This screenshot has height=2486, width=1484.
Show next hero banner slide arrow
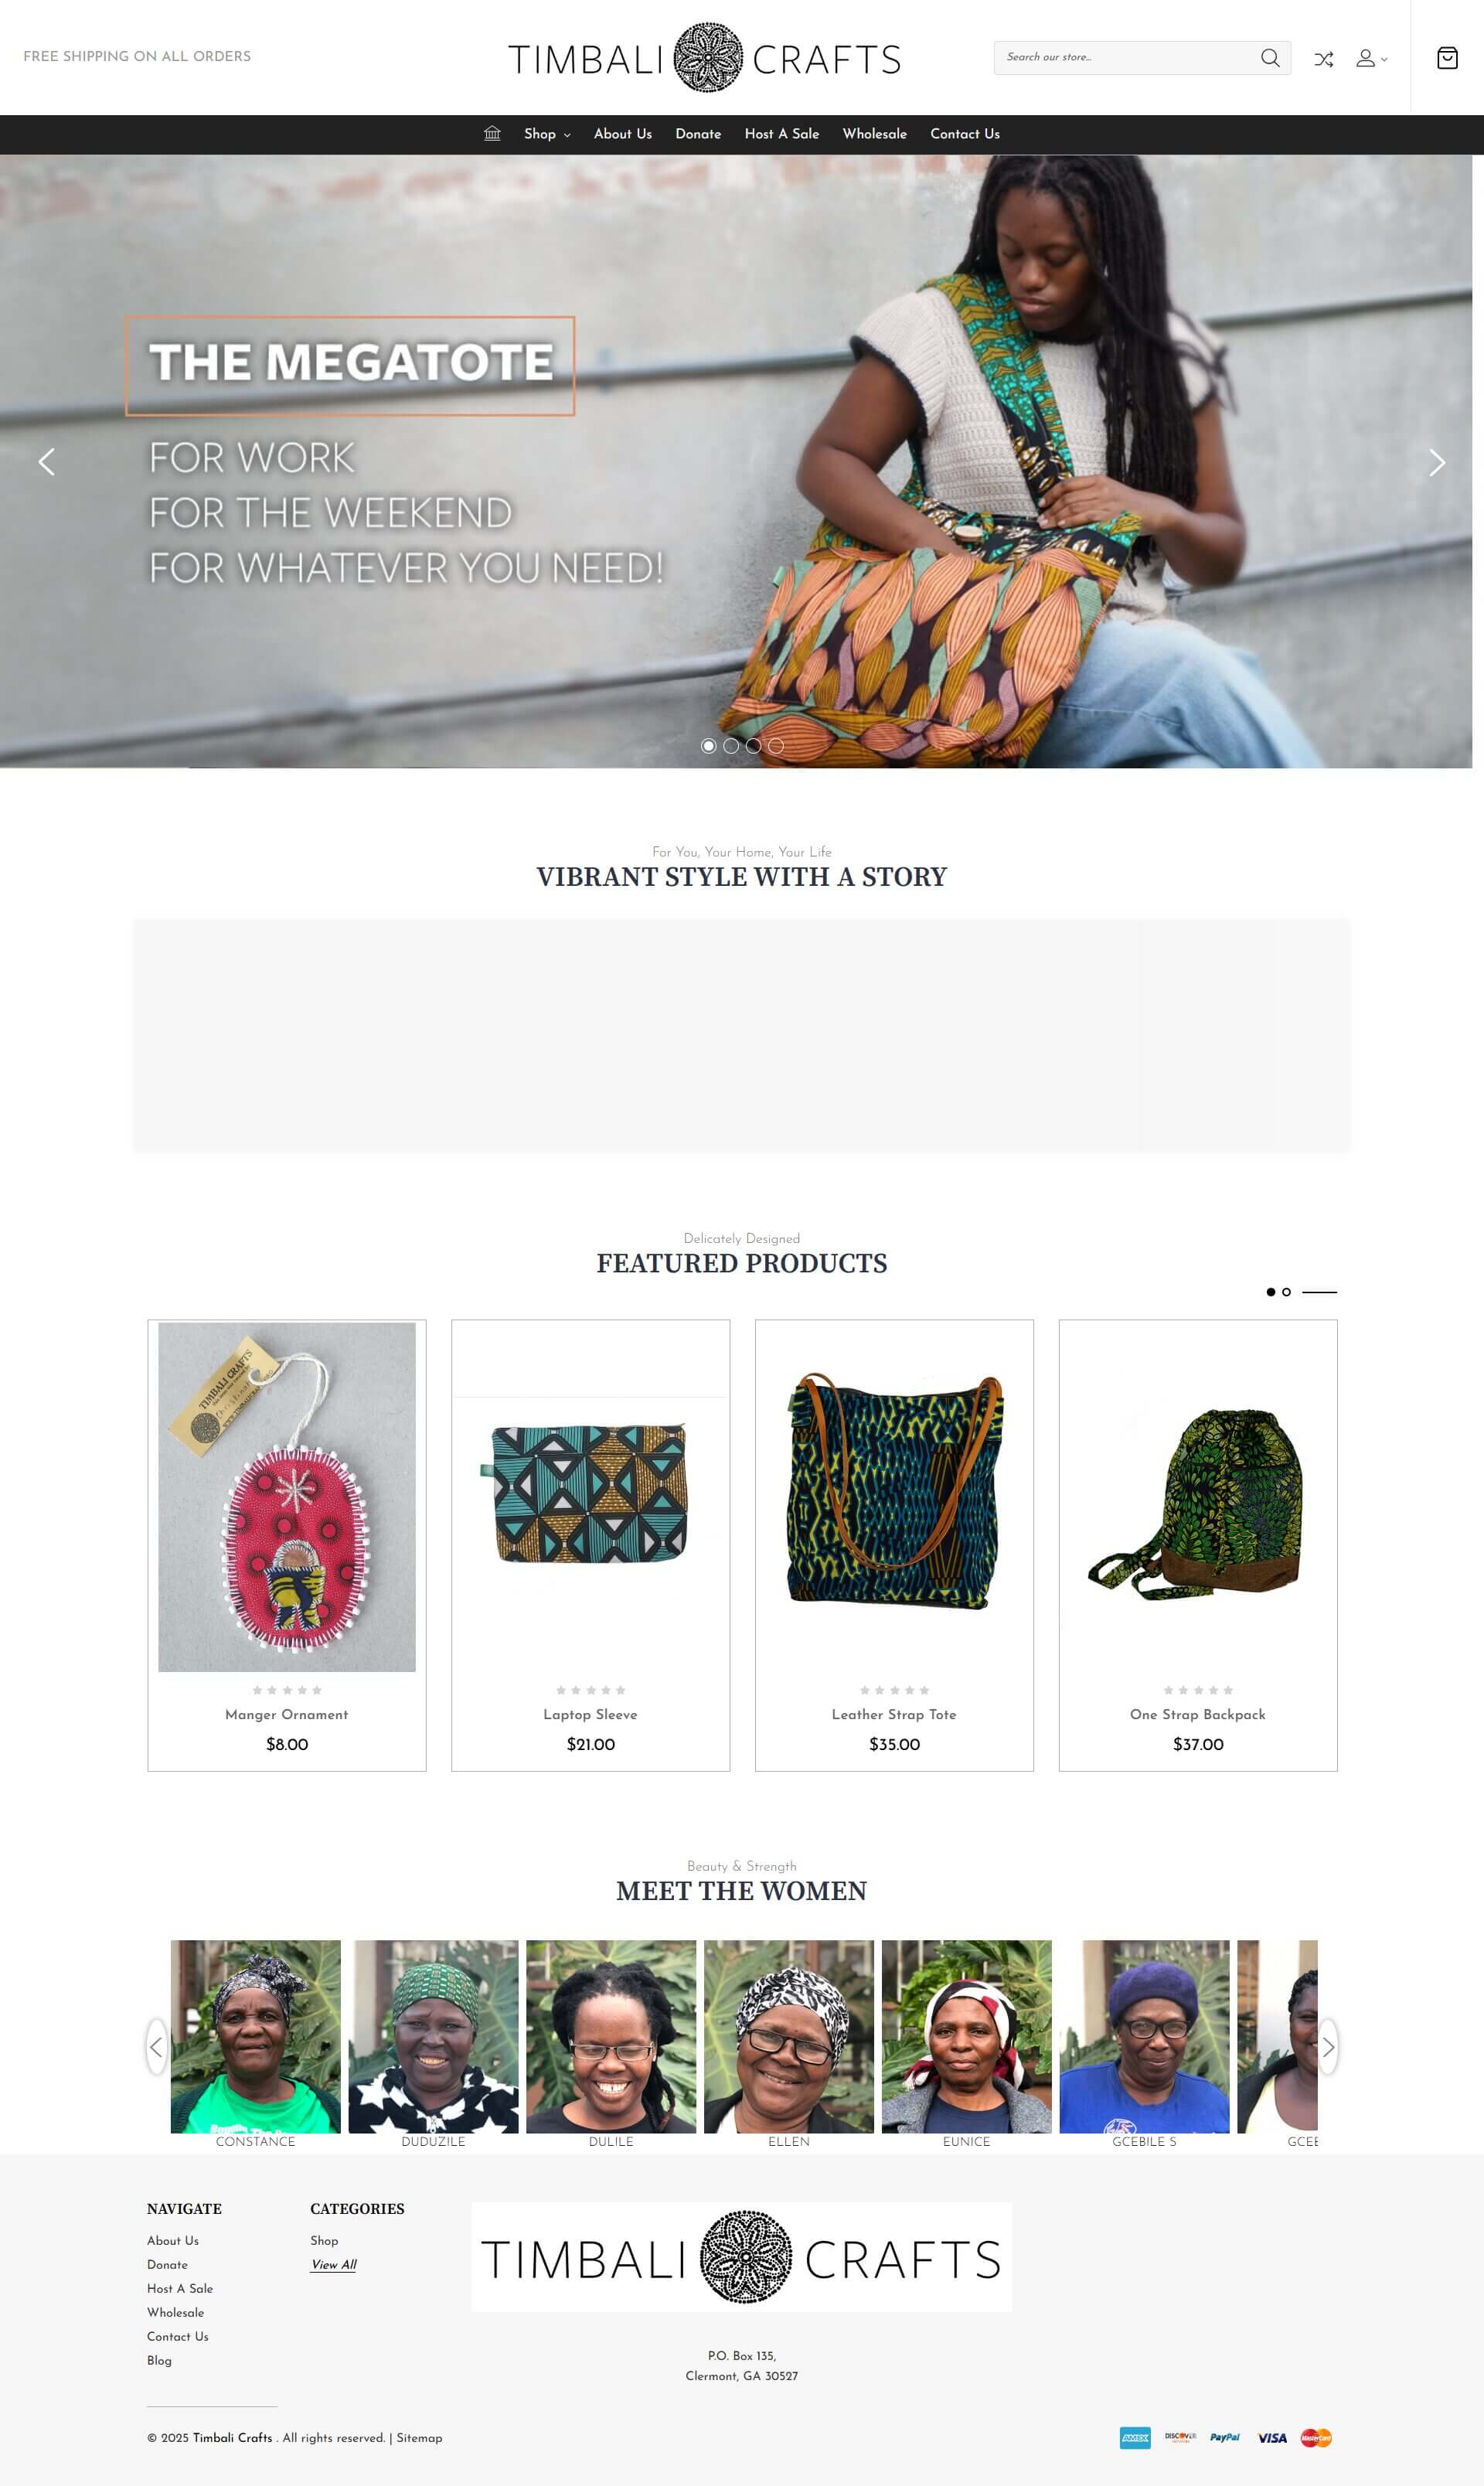tap(1436, 462)
